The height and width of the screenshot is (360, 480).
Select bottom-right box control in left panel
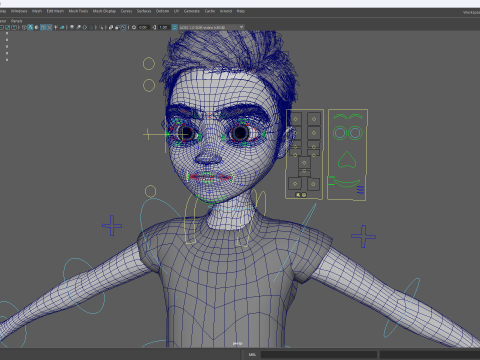313,183
